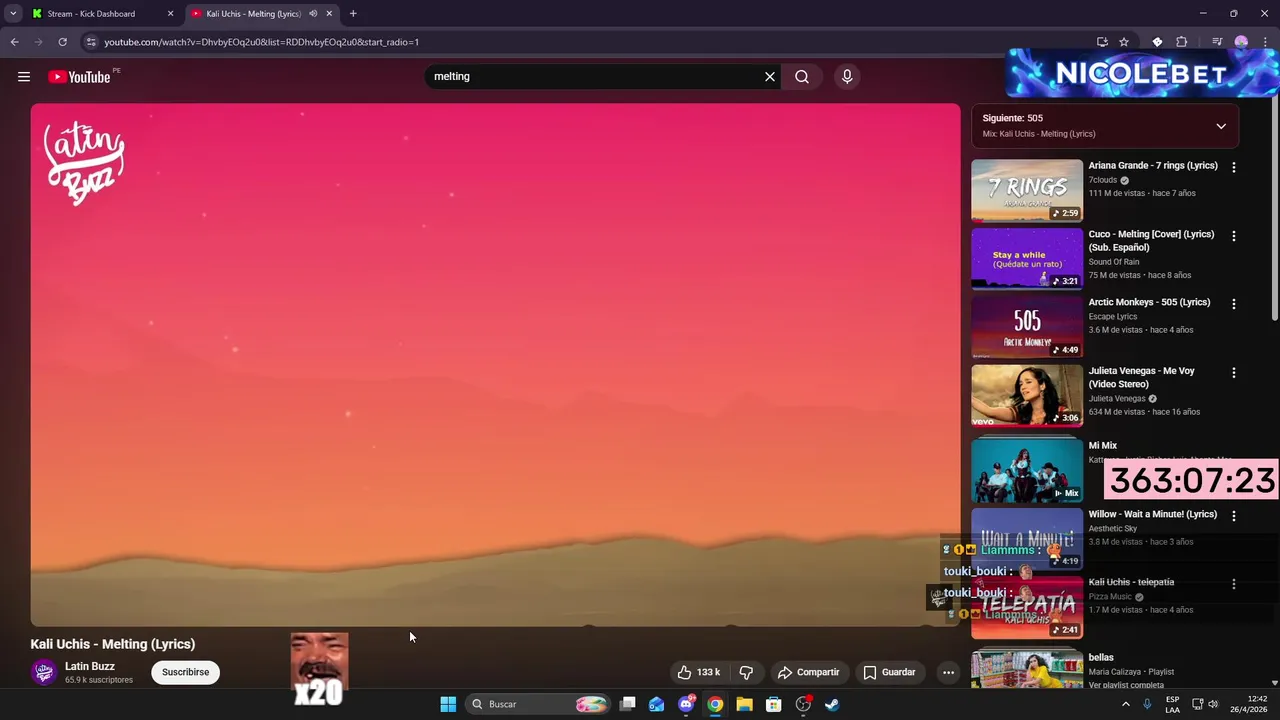Image resolution: width=1280 pixels, height=720 pixels.
Task: Subscribe to Latin Buzz with Suscribirse
Action: click(186, 672)
